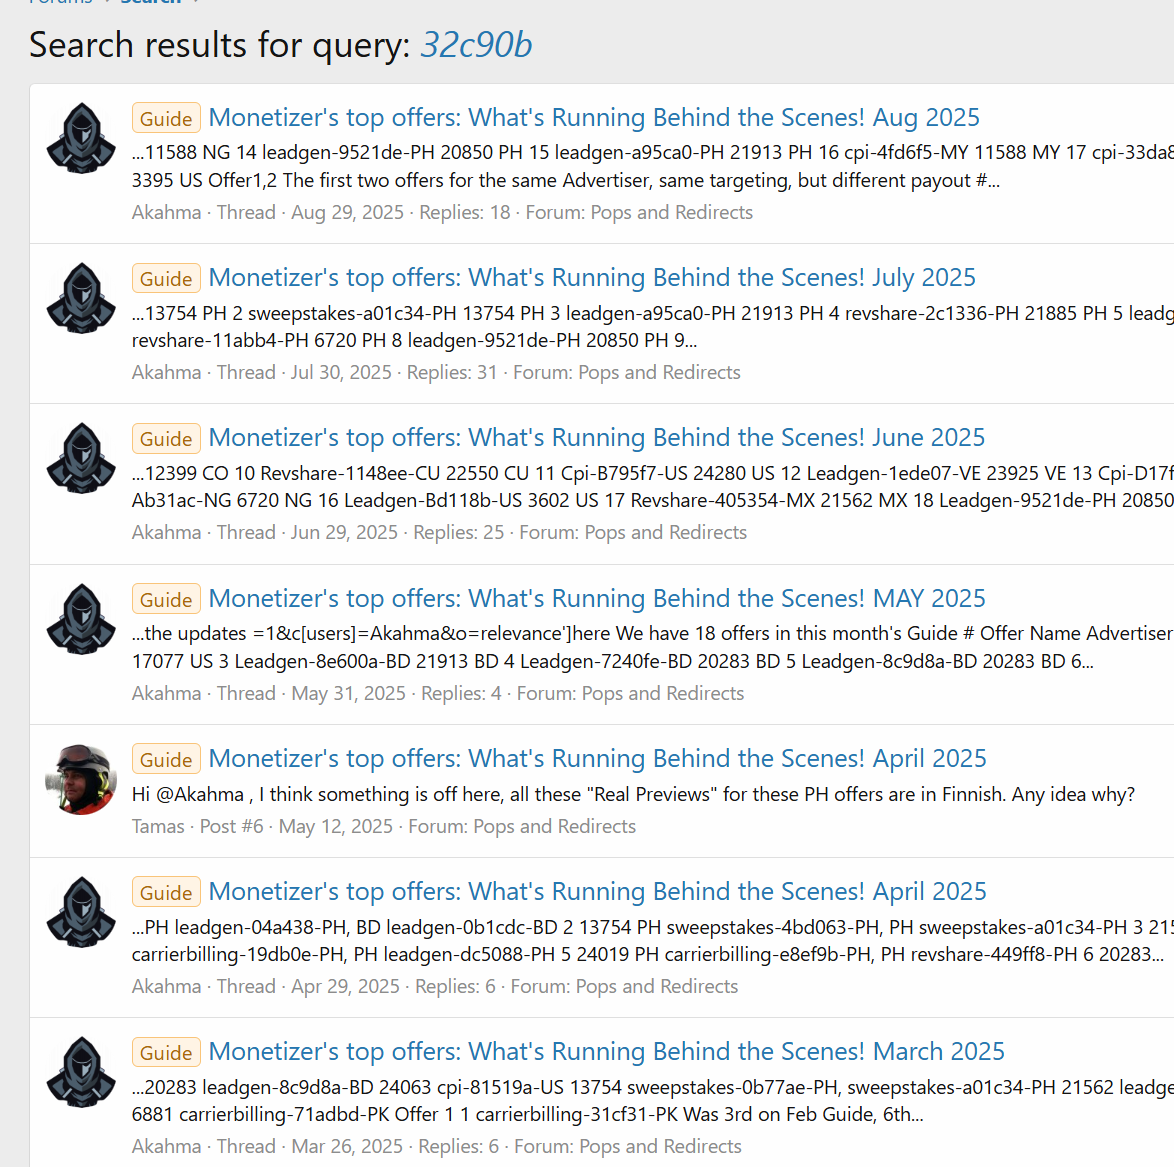The image size is (1174, 1167).
Task: Click Akahma's avatar on the July 2025 result
Action: 81,298
